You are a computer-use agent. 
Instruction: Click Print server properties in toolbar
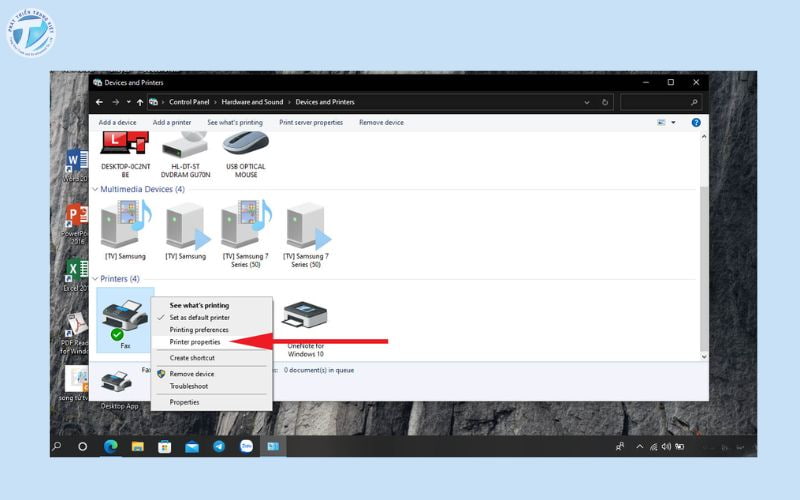point(311,122)
